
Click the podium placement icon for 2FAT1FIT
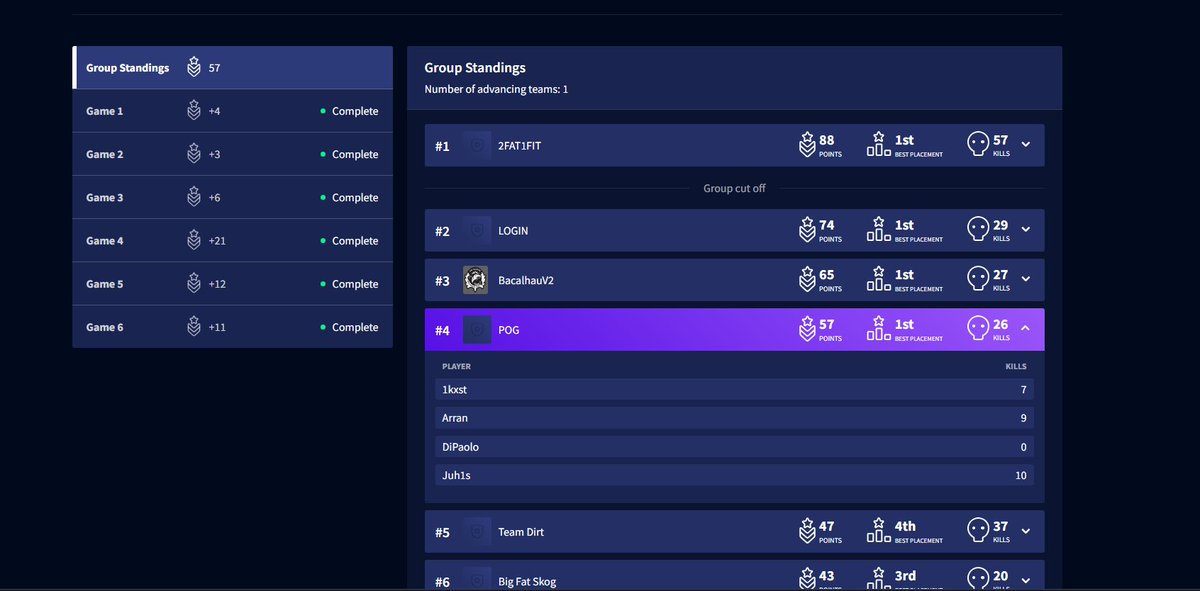(x=879, y=144)
